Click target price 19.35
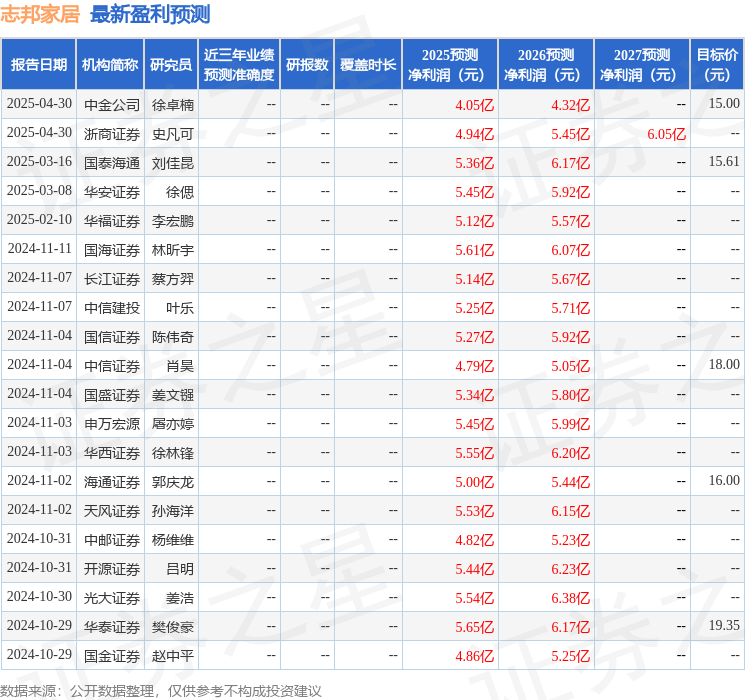This screenshot has width=745, height=700. pyautogui.click(x=724, y=625)
